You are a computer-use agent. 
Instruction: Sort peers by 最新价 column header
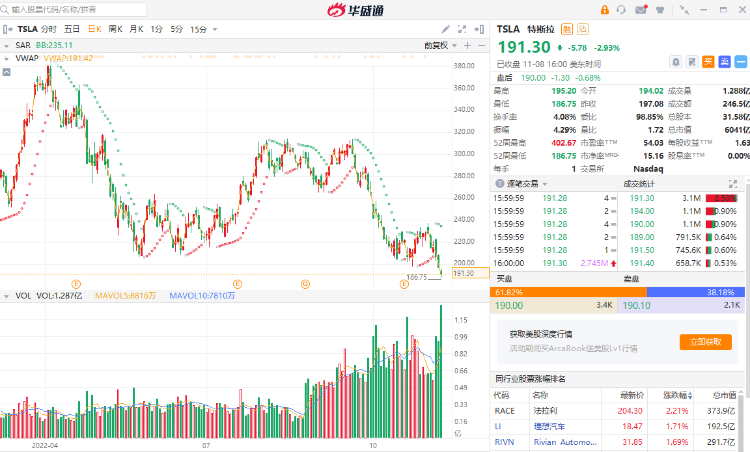tap(632, 395)
